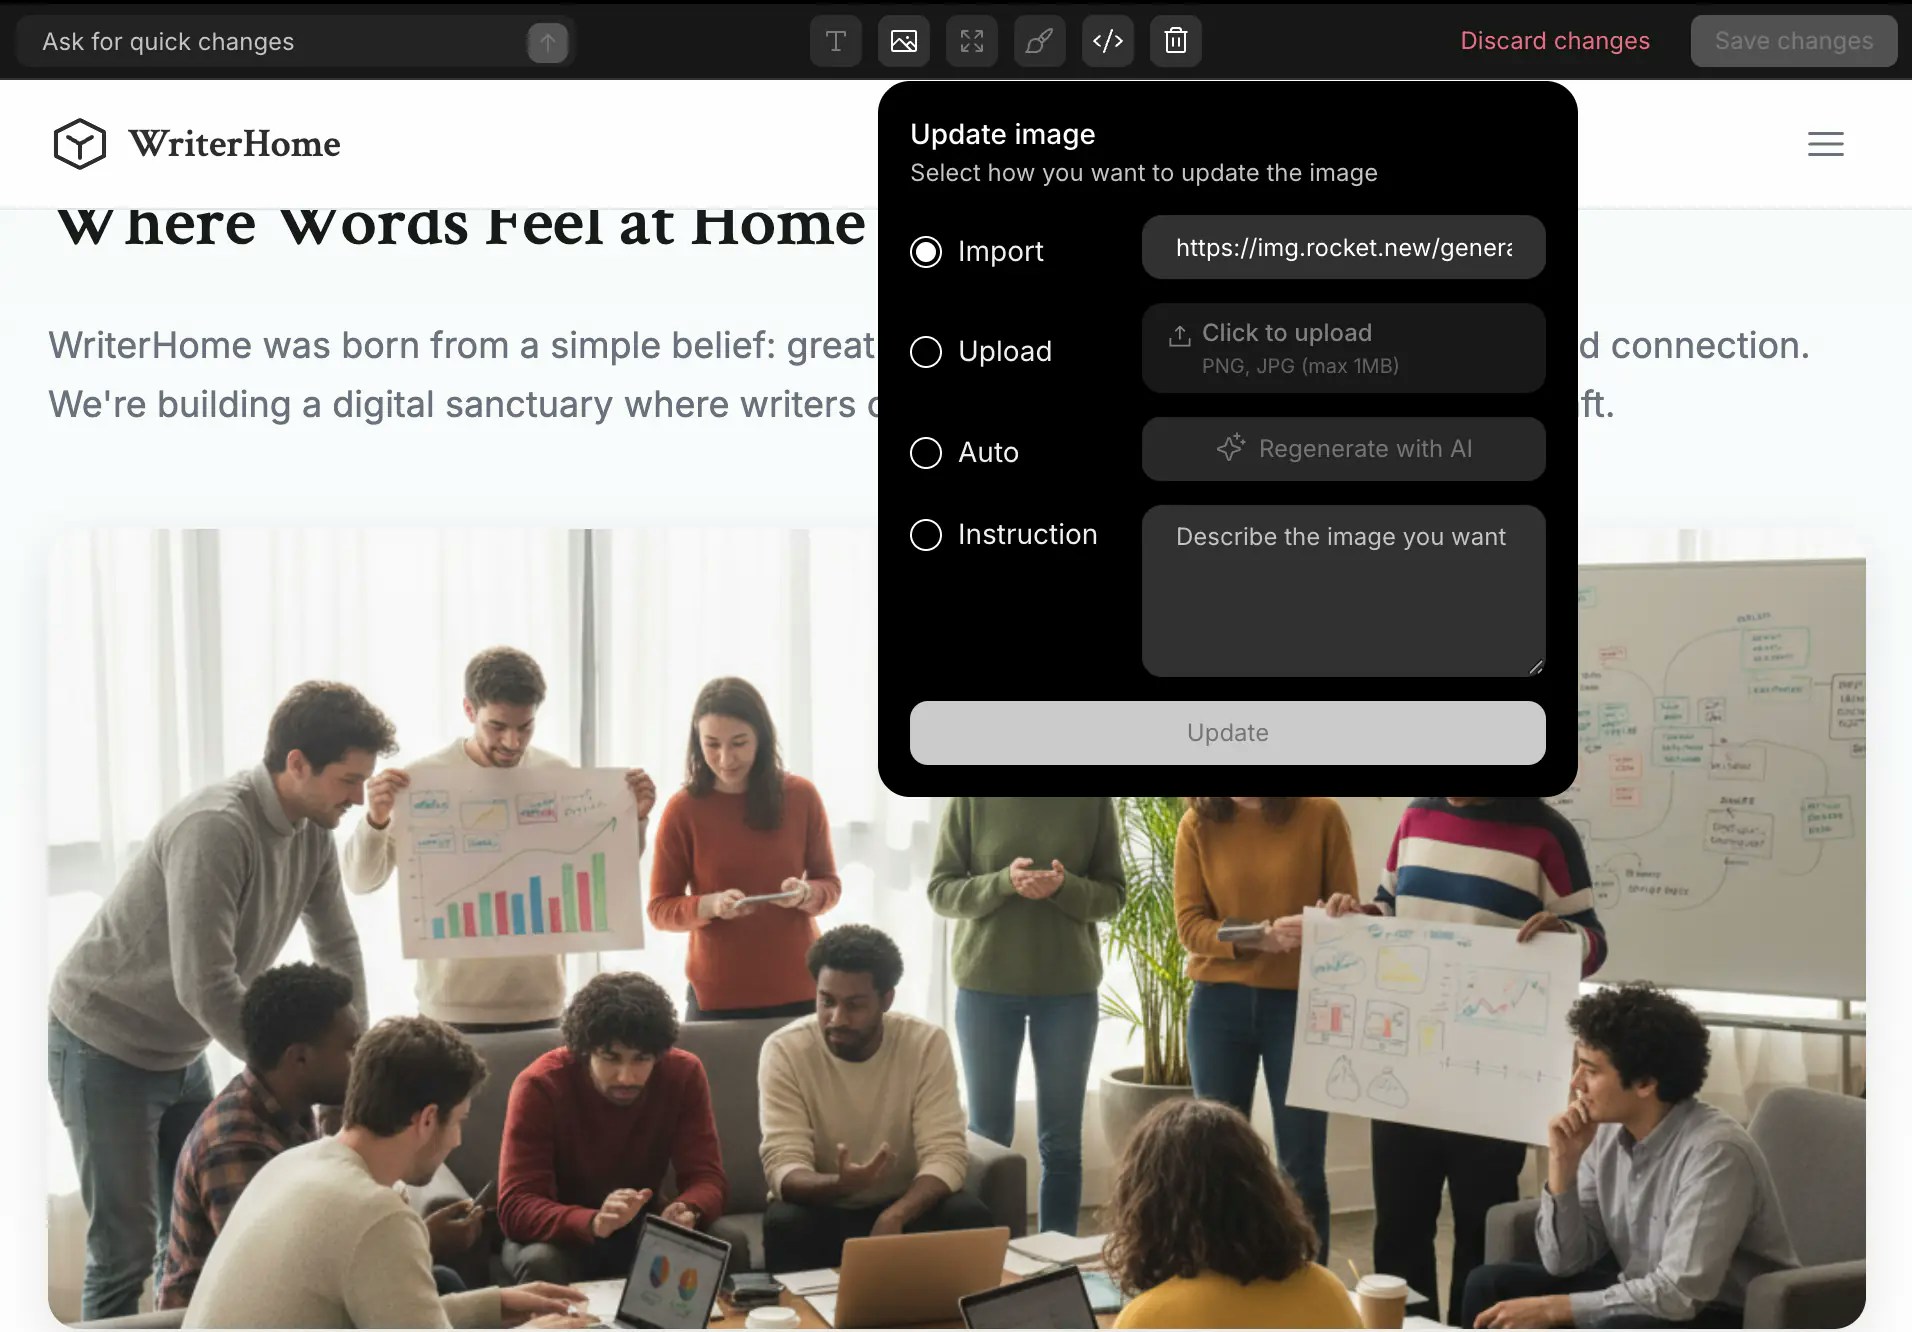Click the trash delete icon

pos(1174,41)
